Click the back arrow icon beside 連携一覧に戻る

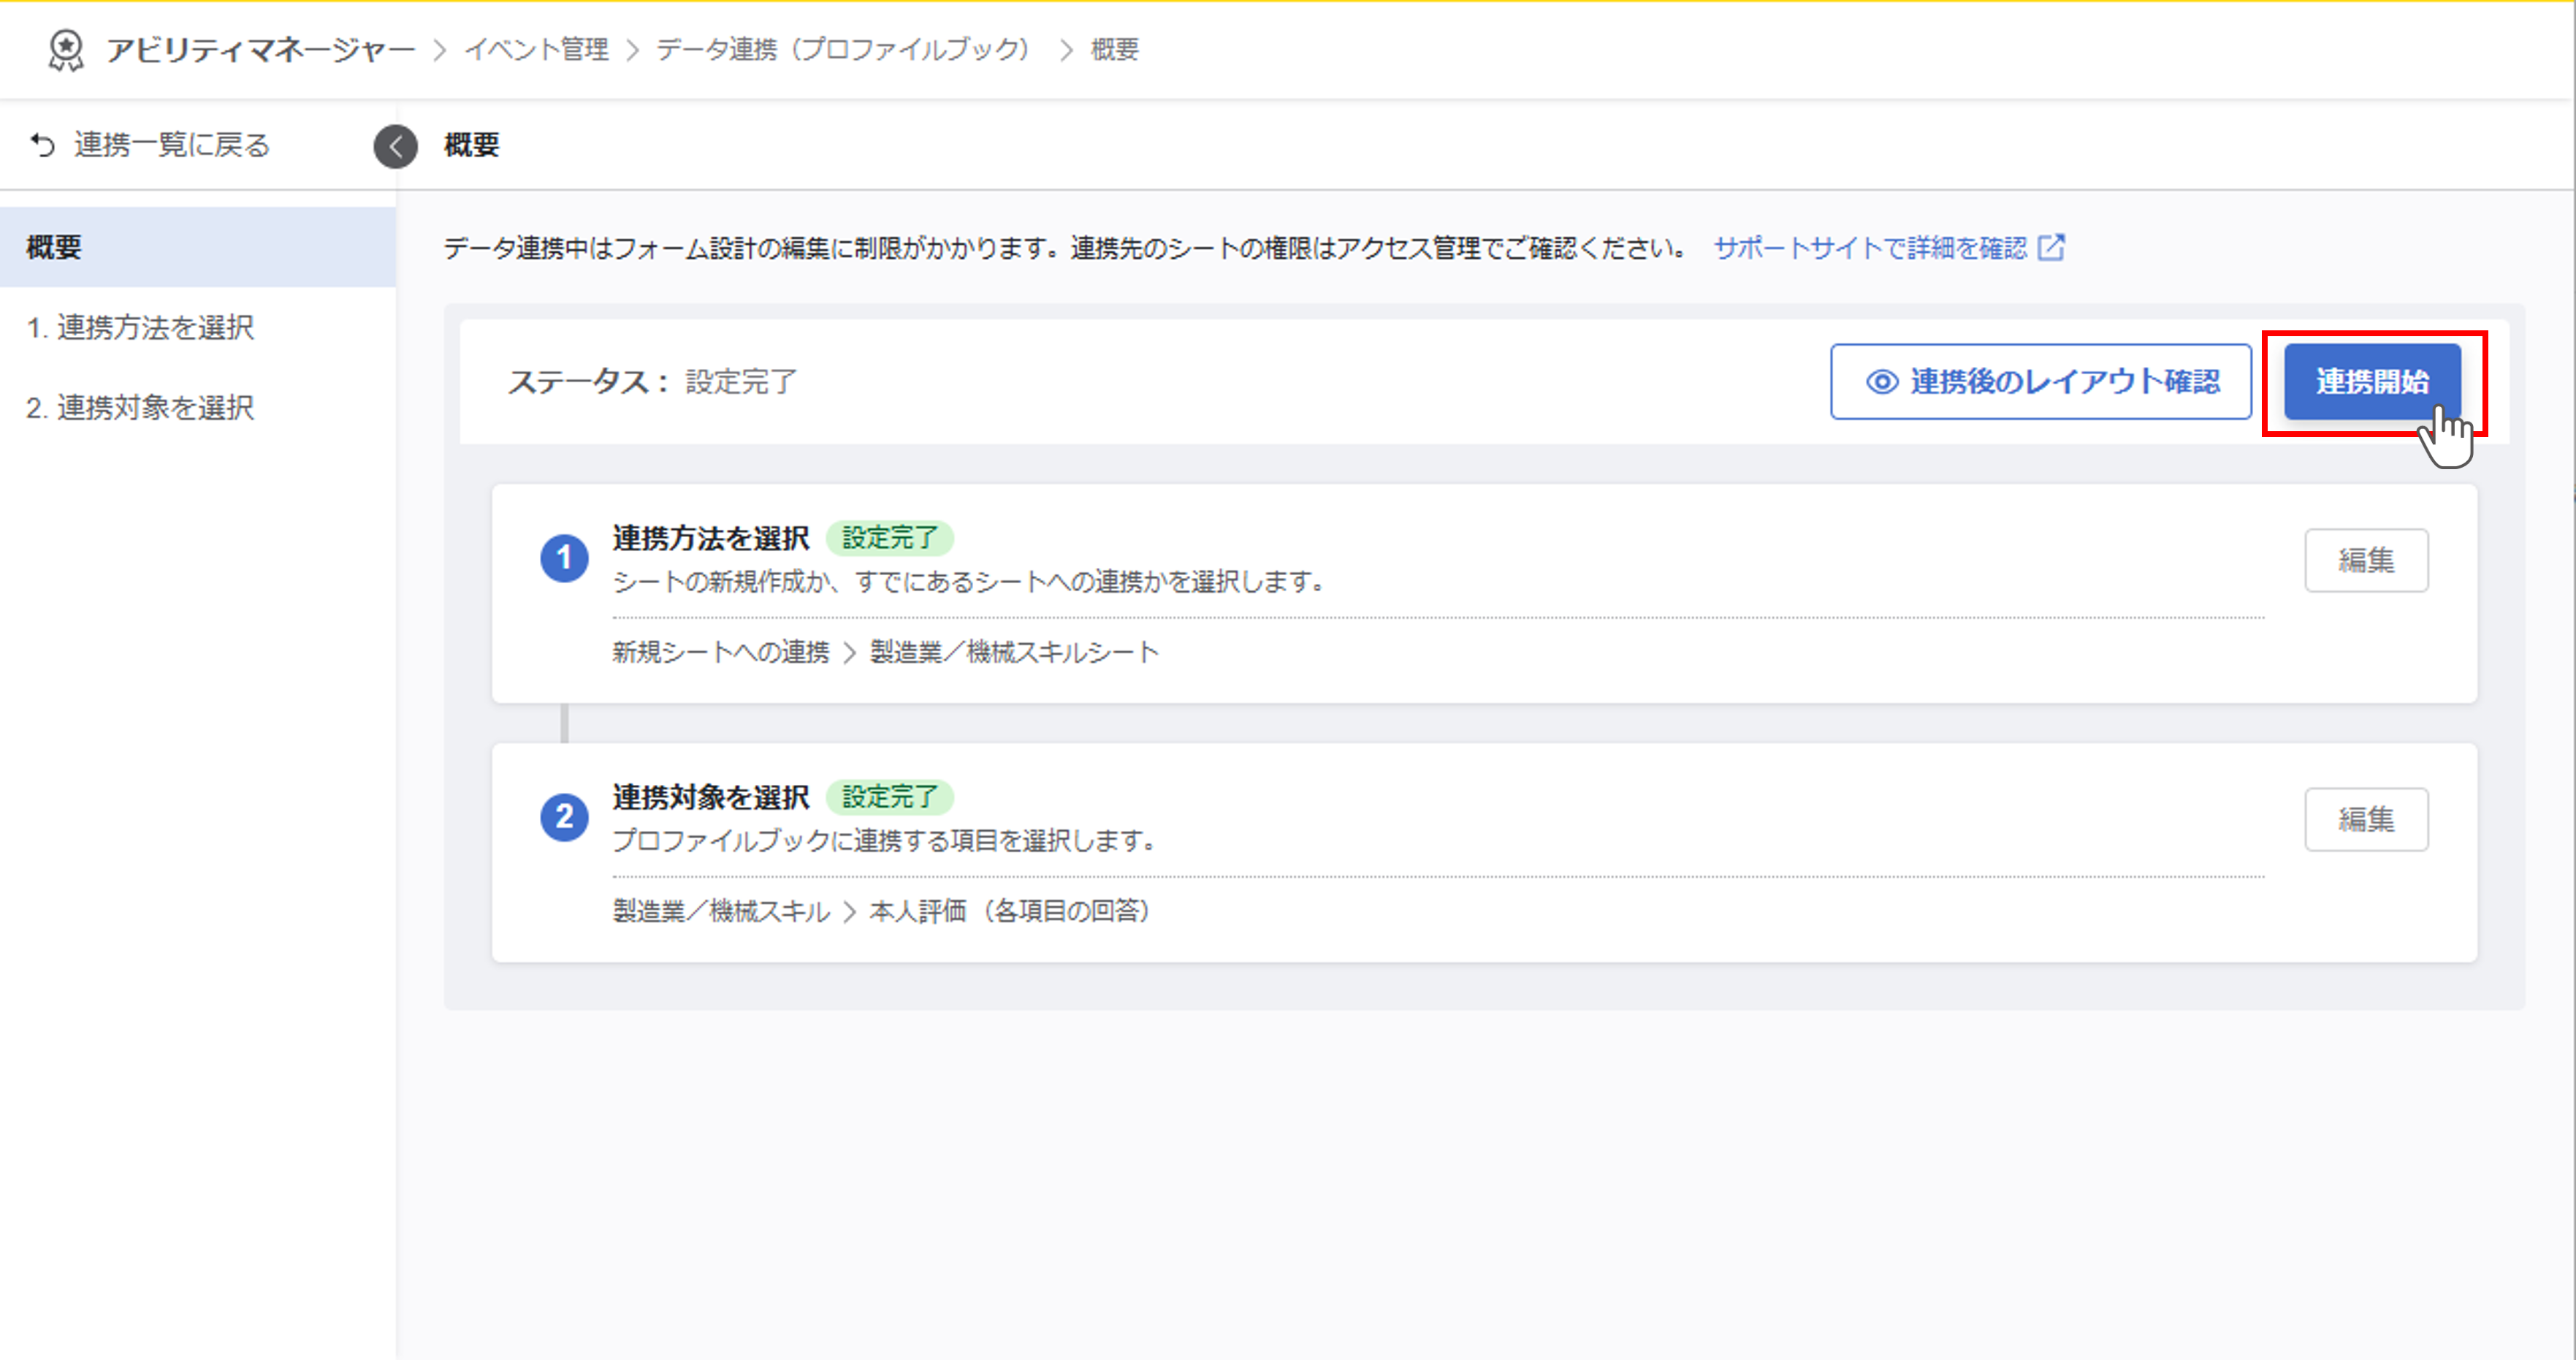(42, 146)
